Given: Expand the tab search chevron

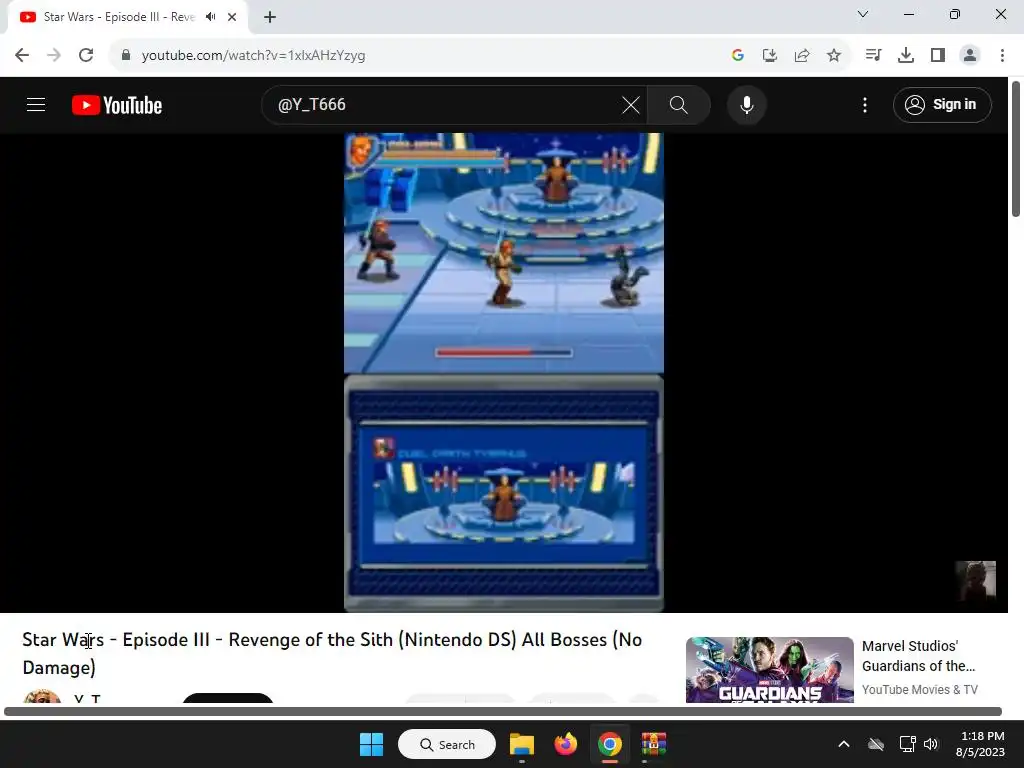Looking at the screenshot, I should click(863, 14).
